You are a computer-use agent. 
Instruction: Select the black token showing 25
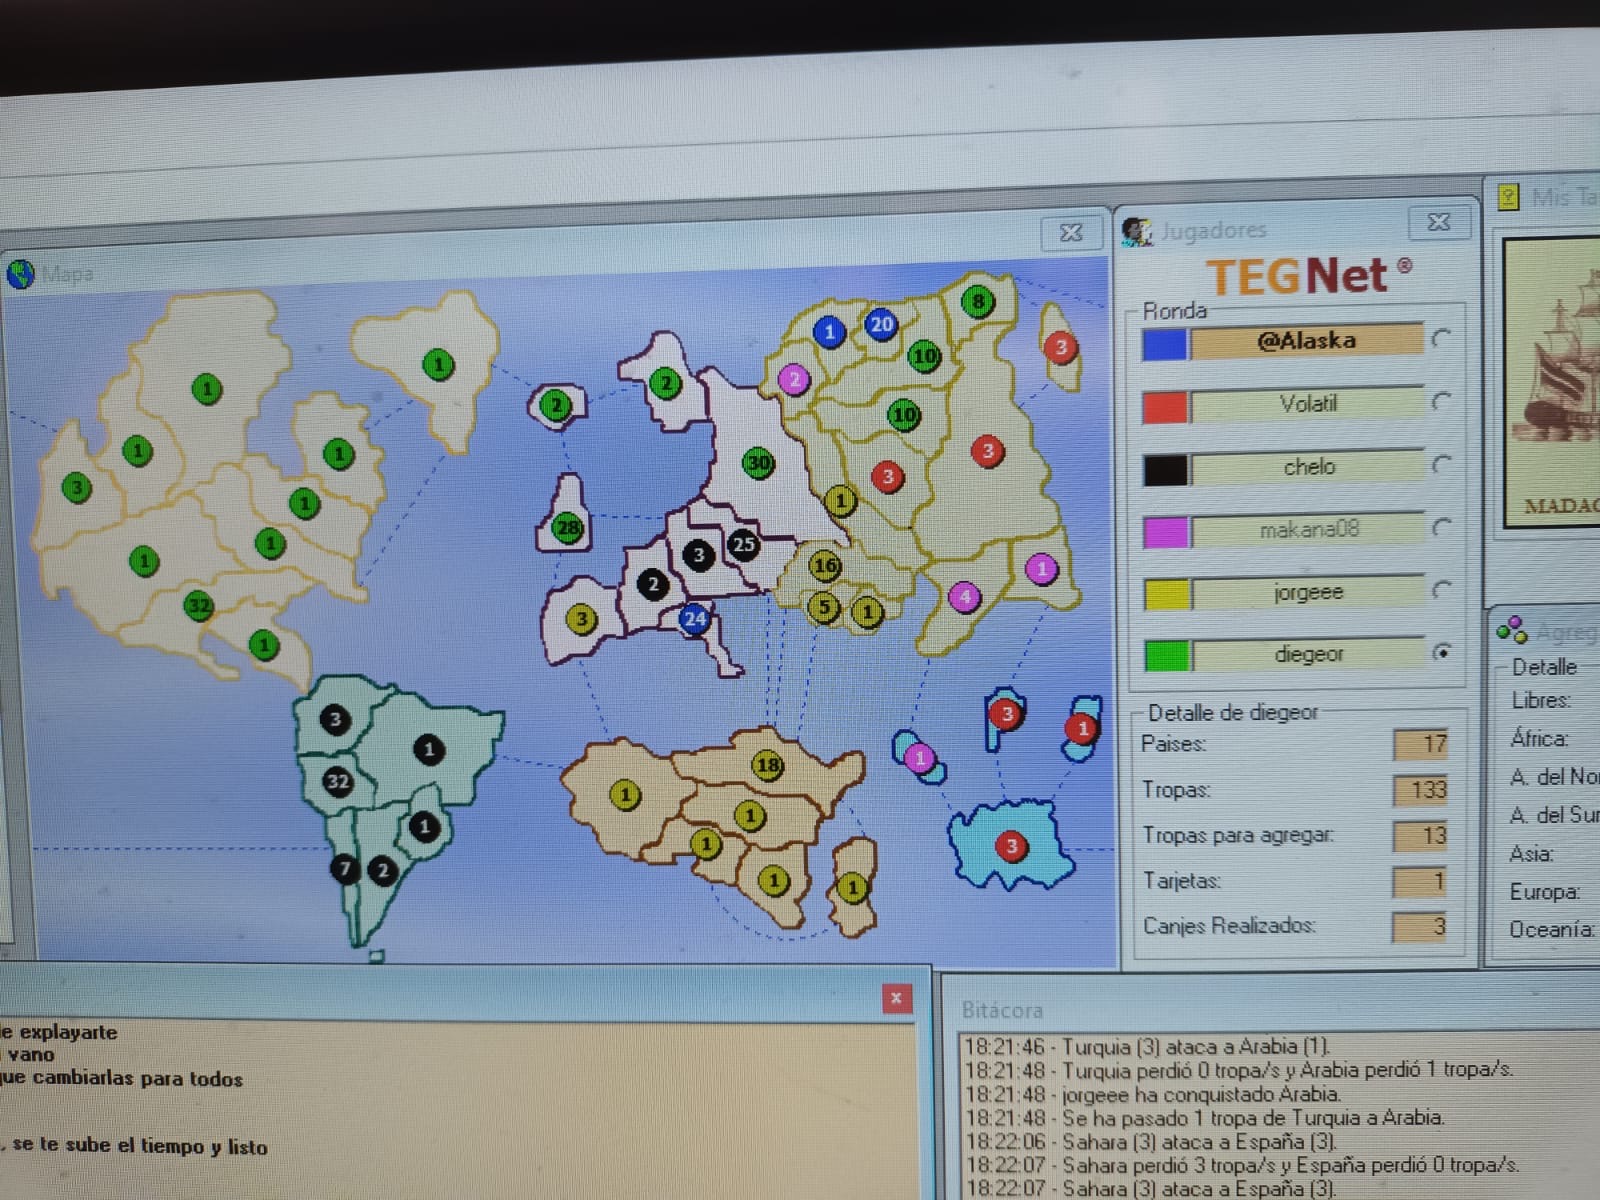(743, 545)
